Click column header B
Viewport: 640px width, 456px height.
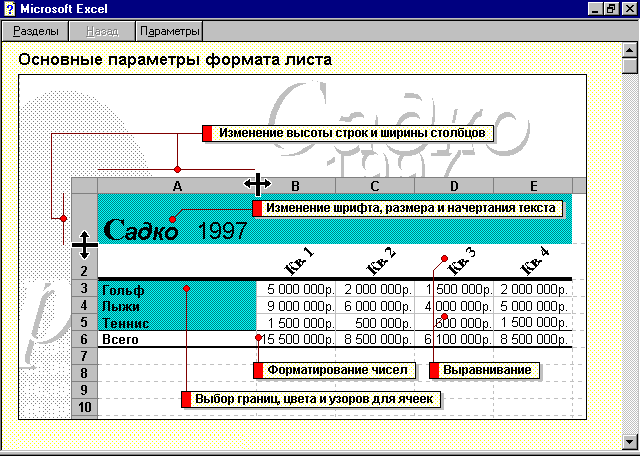pyautogui.click(x=296, y=186)
